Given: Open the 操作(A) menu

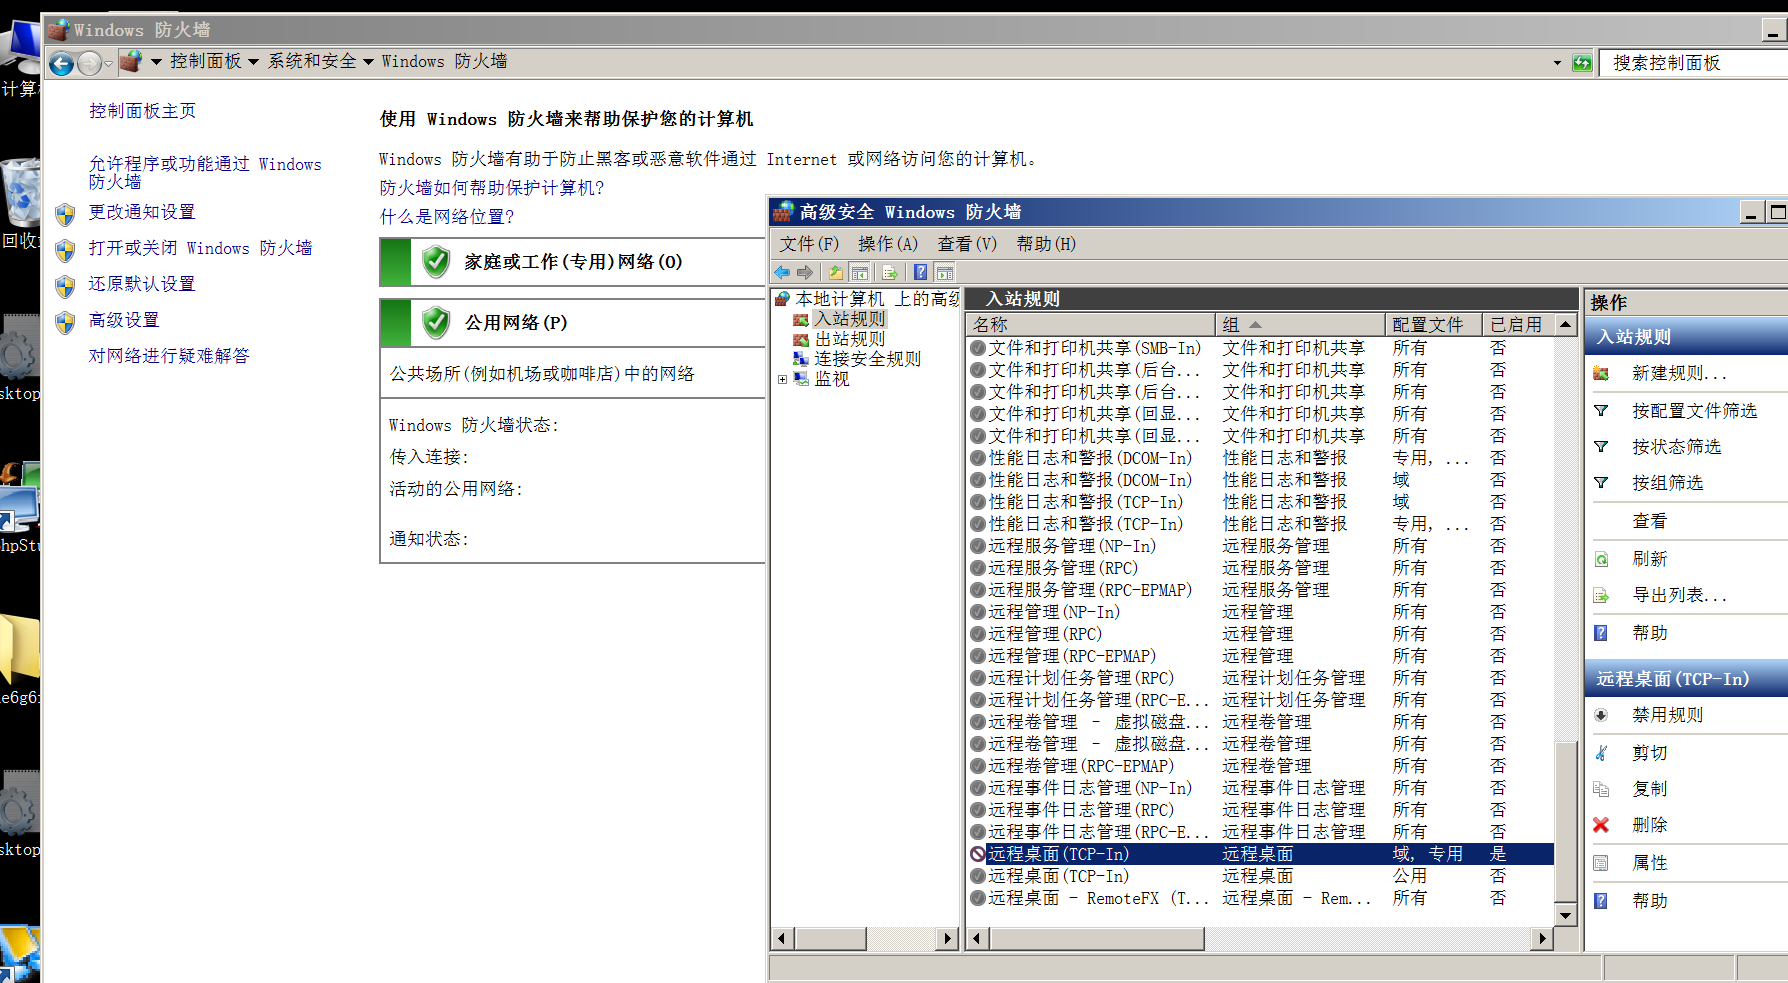Looking at the screenshot, I should (887, 244).
